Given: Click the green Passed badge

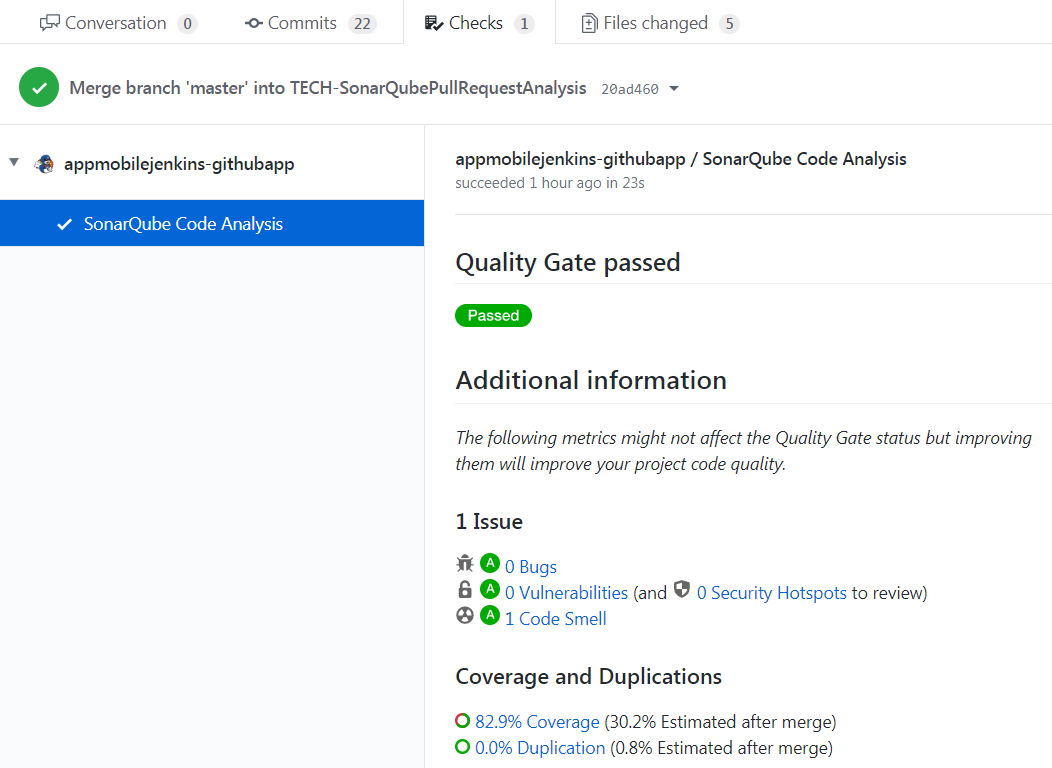Looking at the screenshot, I should [493, 315].
